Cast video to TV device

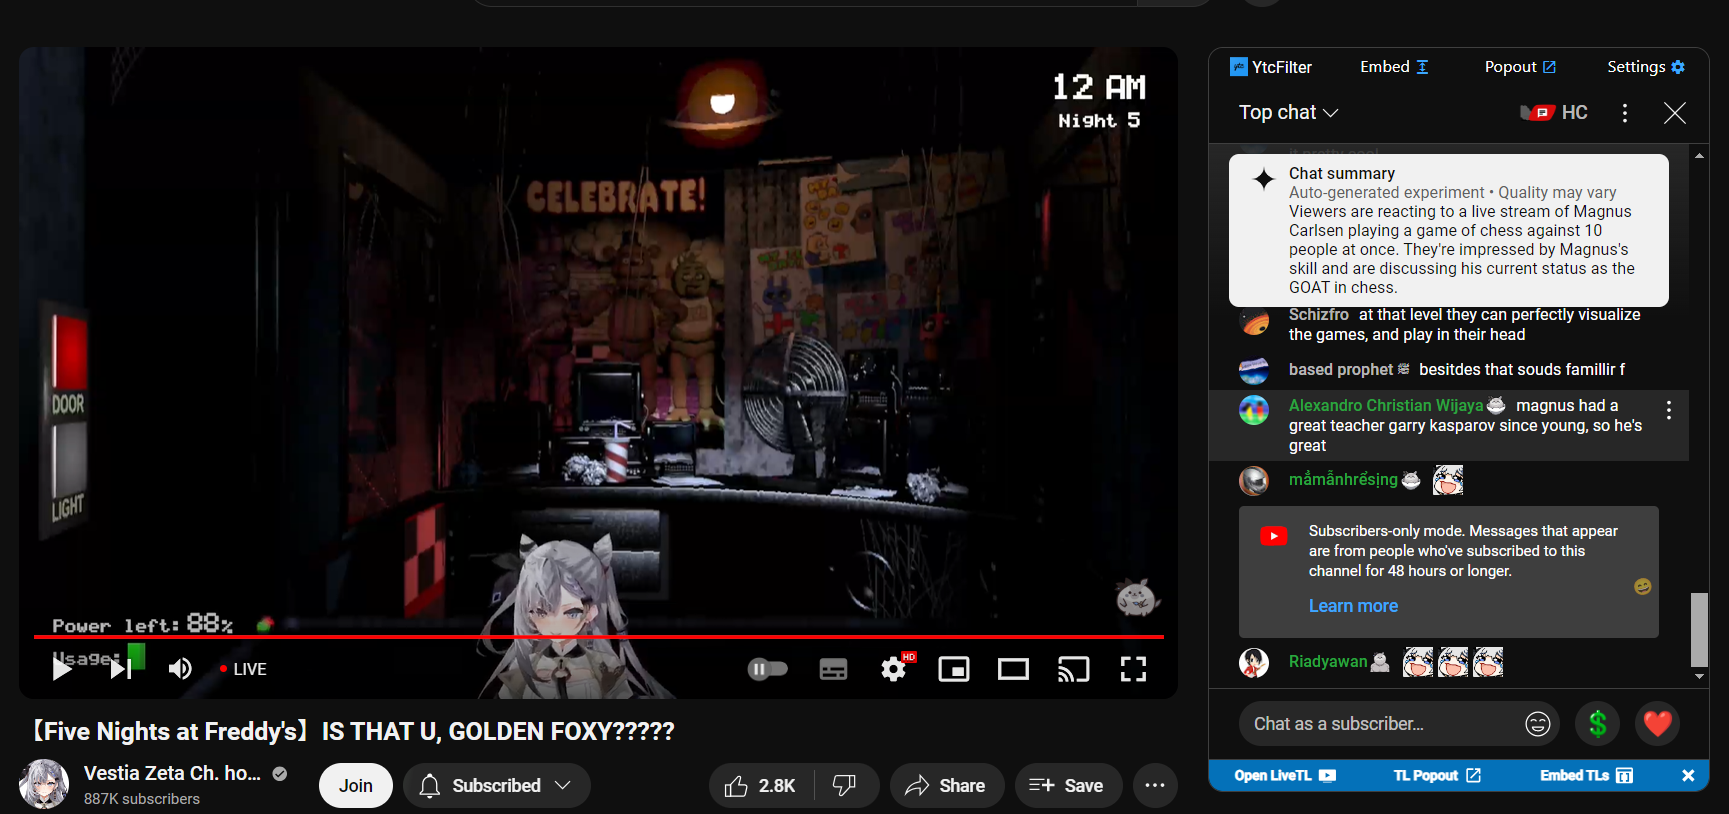click(x=1073, y=669)
